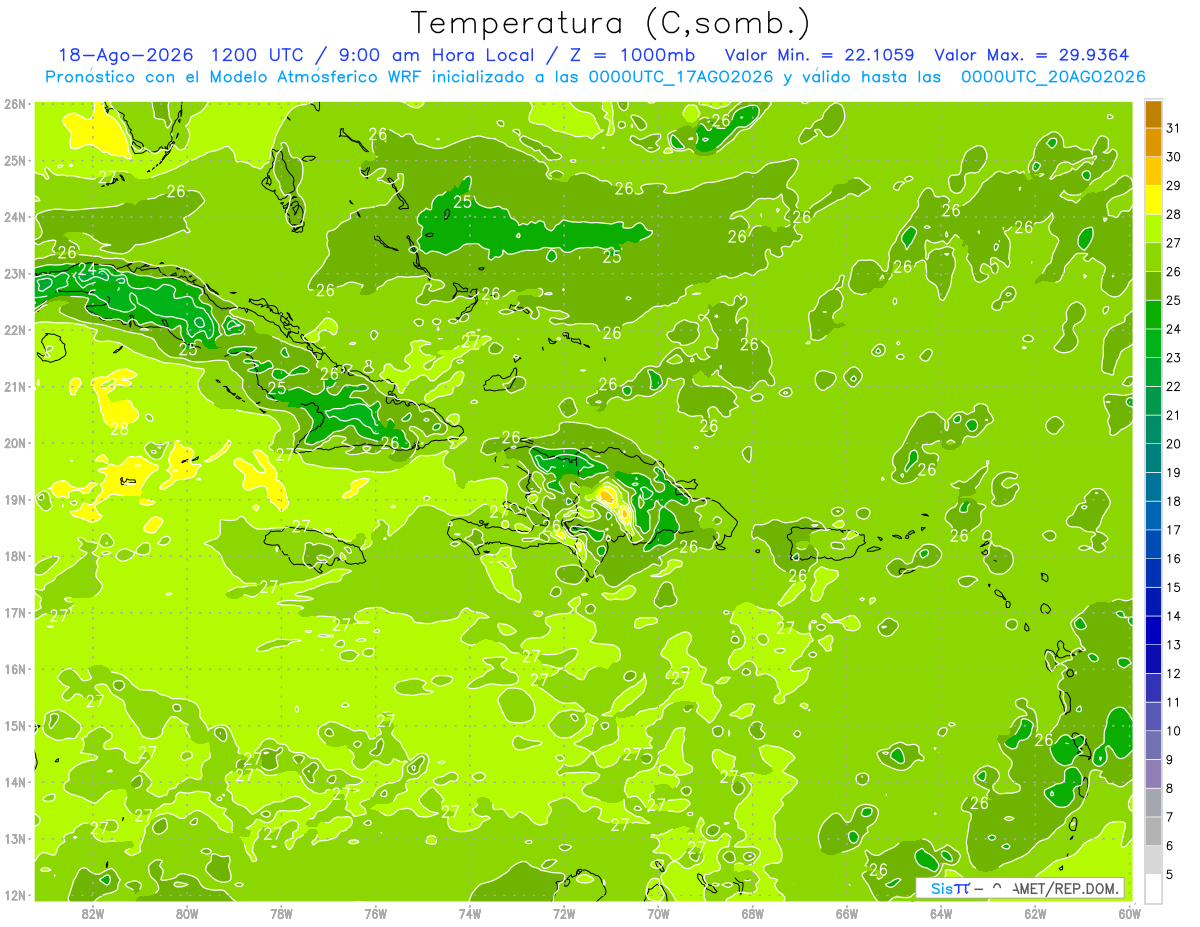Click the "60W" longitude axis label
The image size is (1200, 927).
coord(1129,912)
